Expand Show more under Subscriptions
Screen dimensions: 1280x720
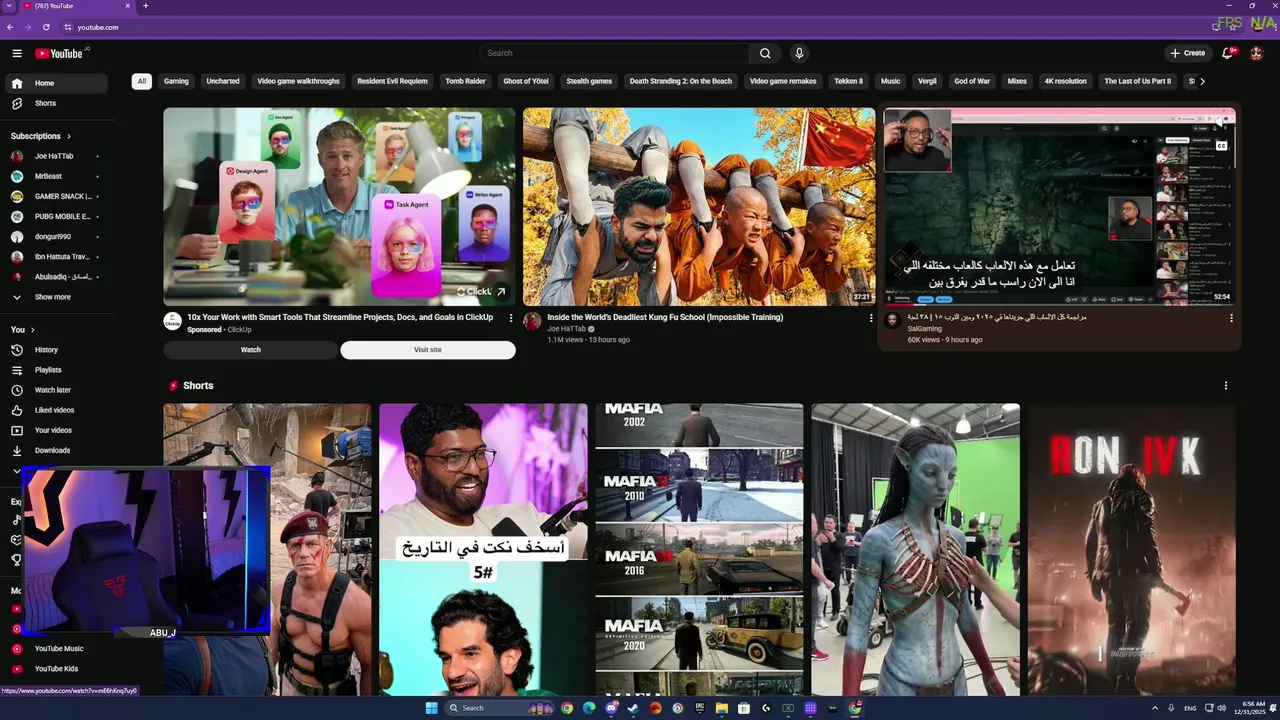click(x=58, y=297)
